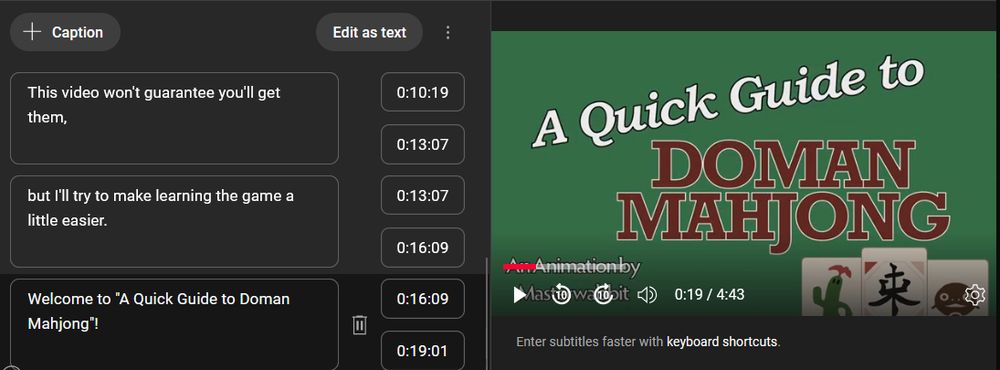The height and width of the screenshot is (370, 1000).
Task: Click the caption list scrollbar
Action: click(487, 313)
